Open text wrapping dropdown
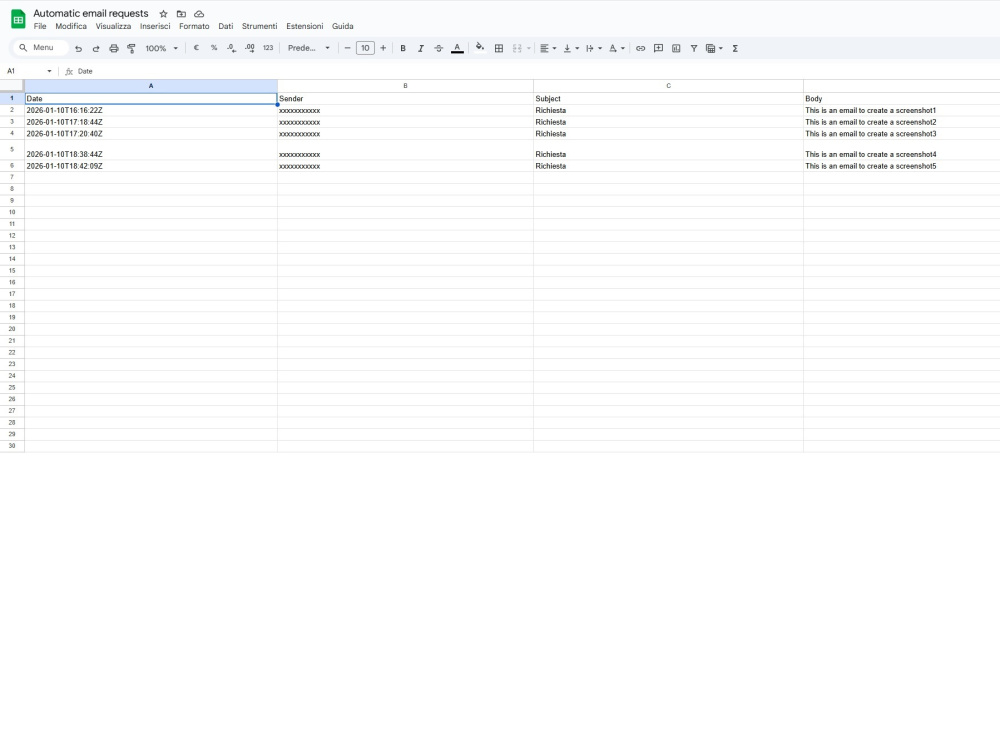This screenshot has width=1000, height=750. 593,48
